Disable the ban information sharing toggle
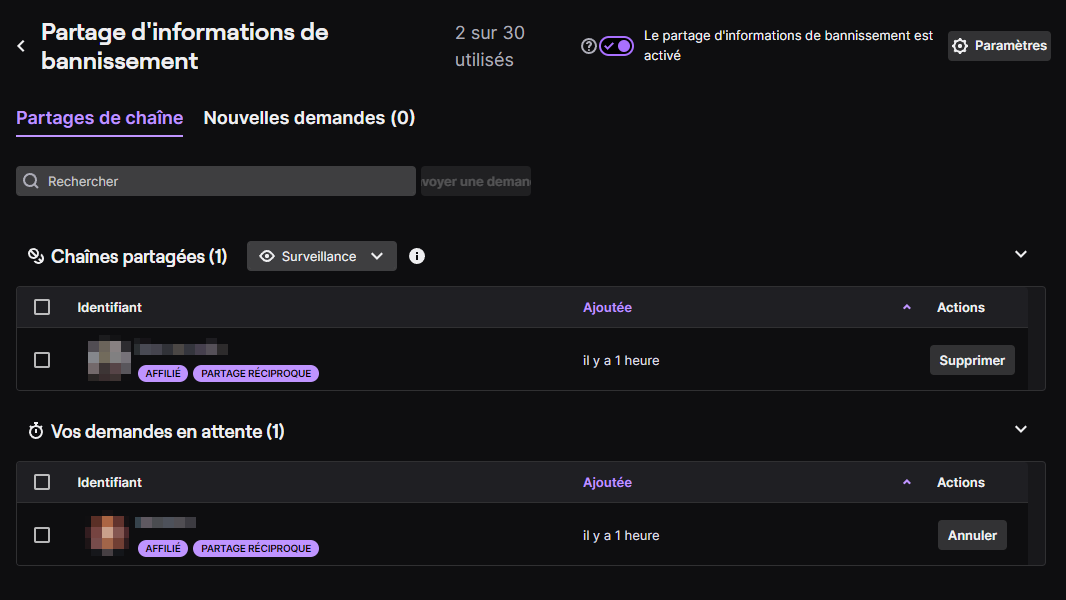Screen dimensions: 1066x600 (x=615, y=45)
